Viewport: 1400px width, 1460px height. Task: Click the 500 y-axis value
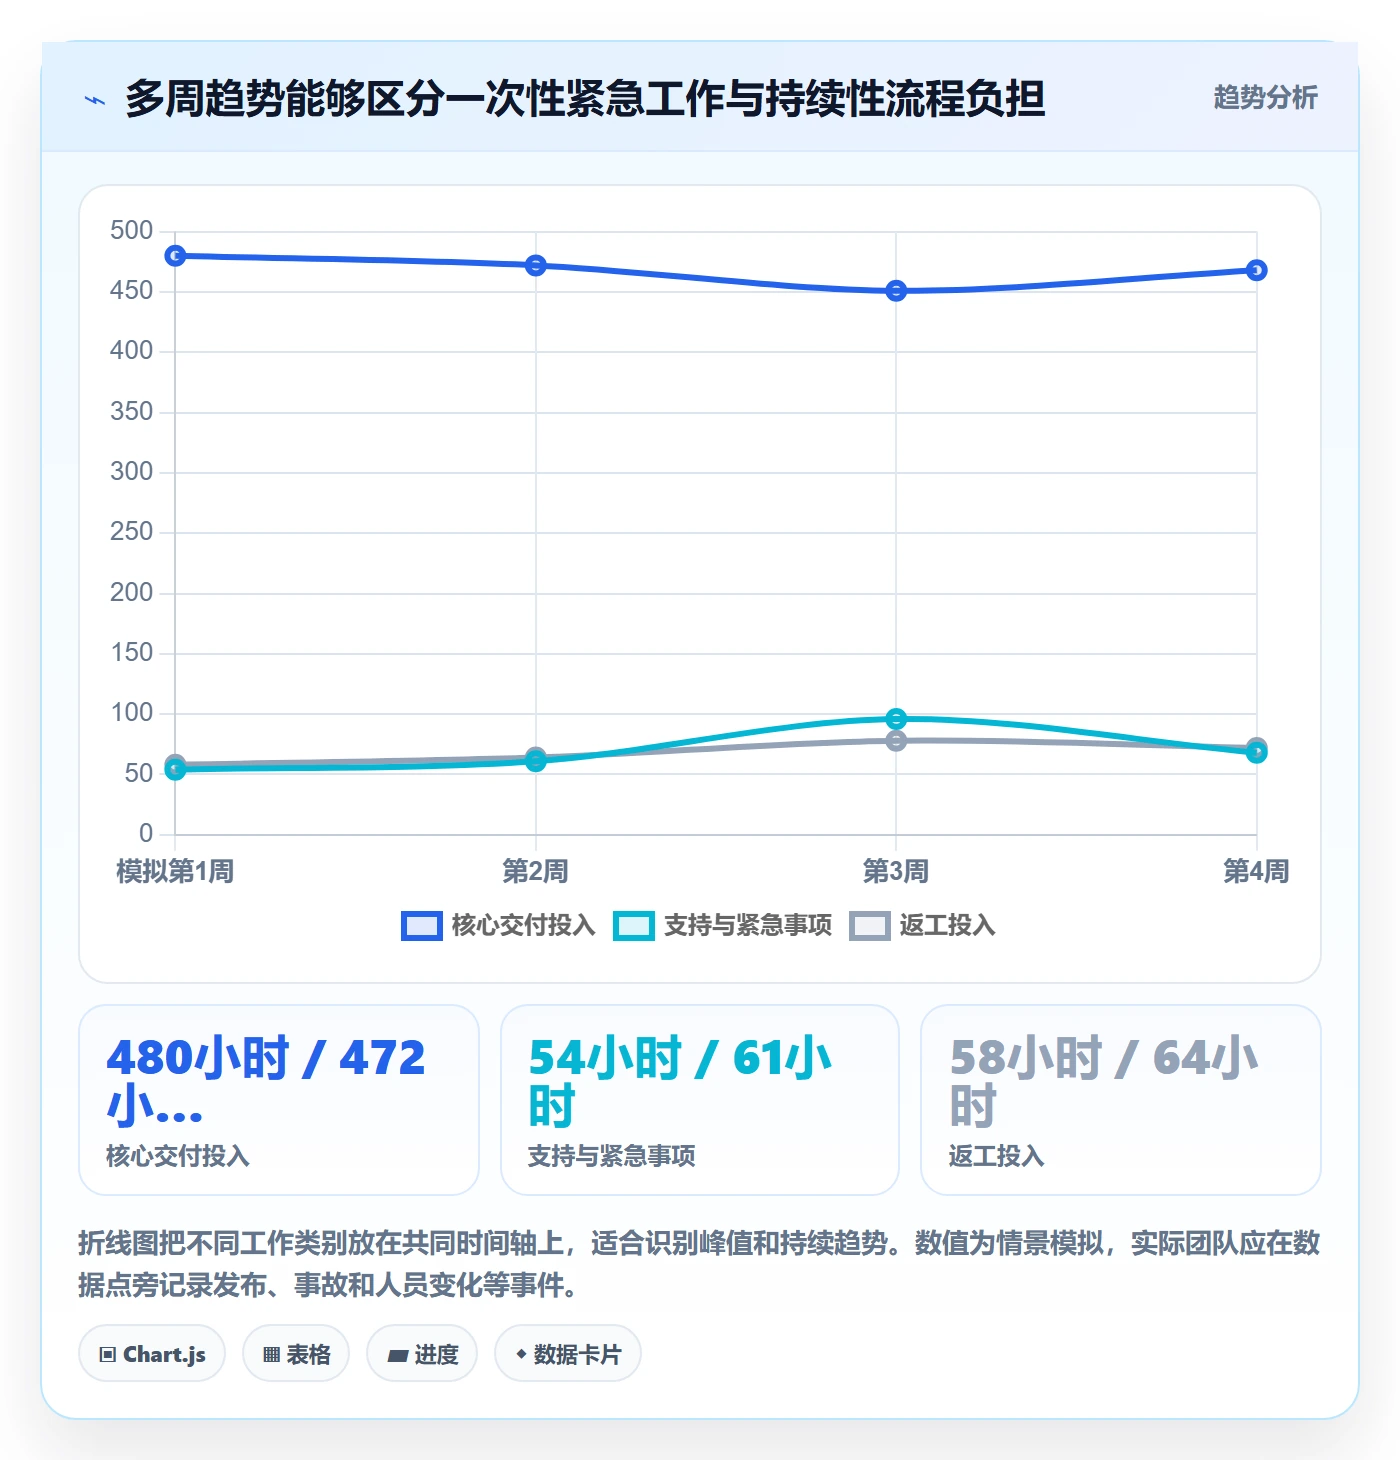click(x=132, y=231)
